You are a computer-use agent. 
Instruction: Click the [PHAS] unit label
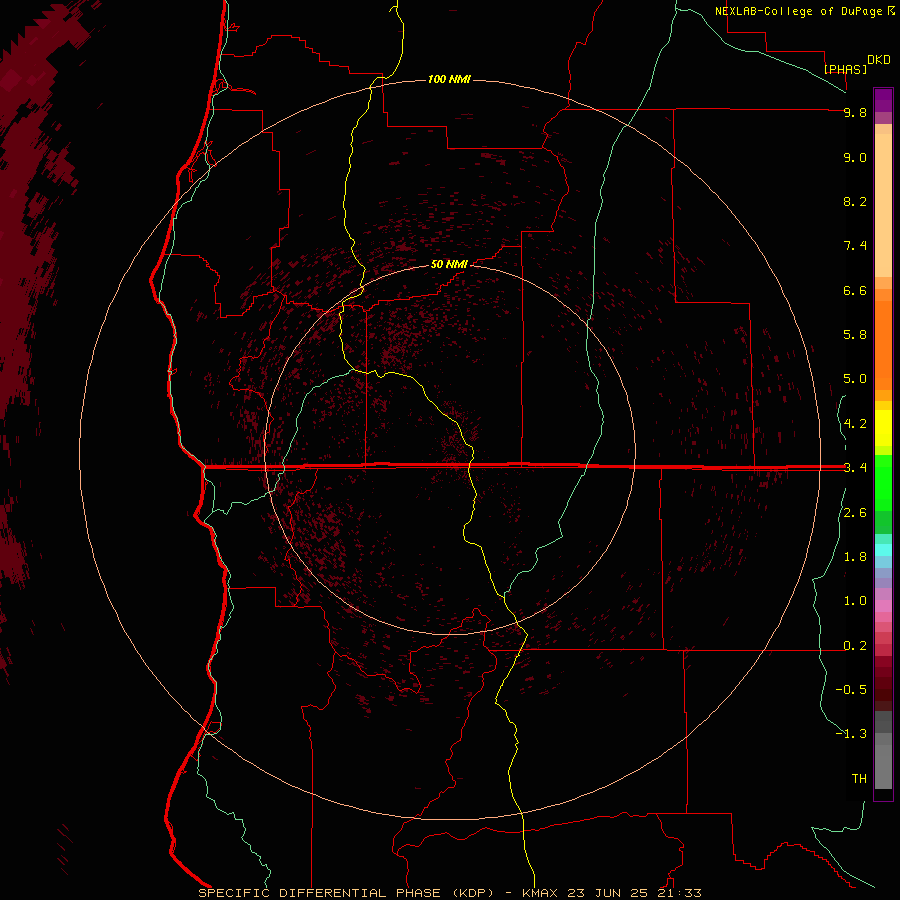point(845,69)
